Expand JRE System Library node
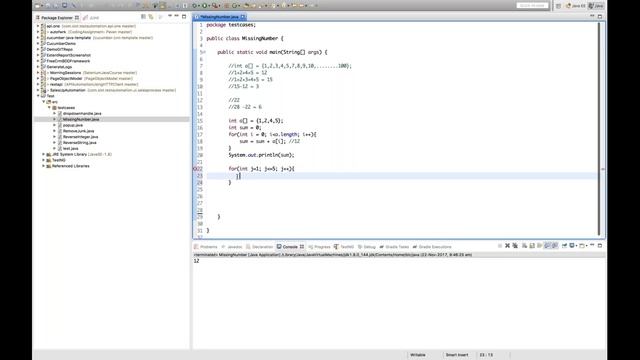The height and width of the screenshot is (360, 640). click(44, 154)
